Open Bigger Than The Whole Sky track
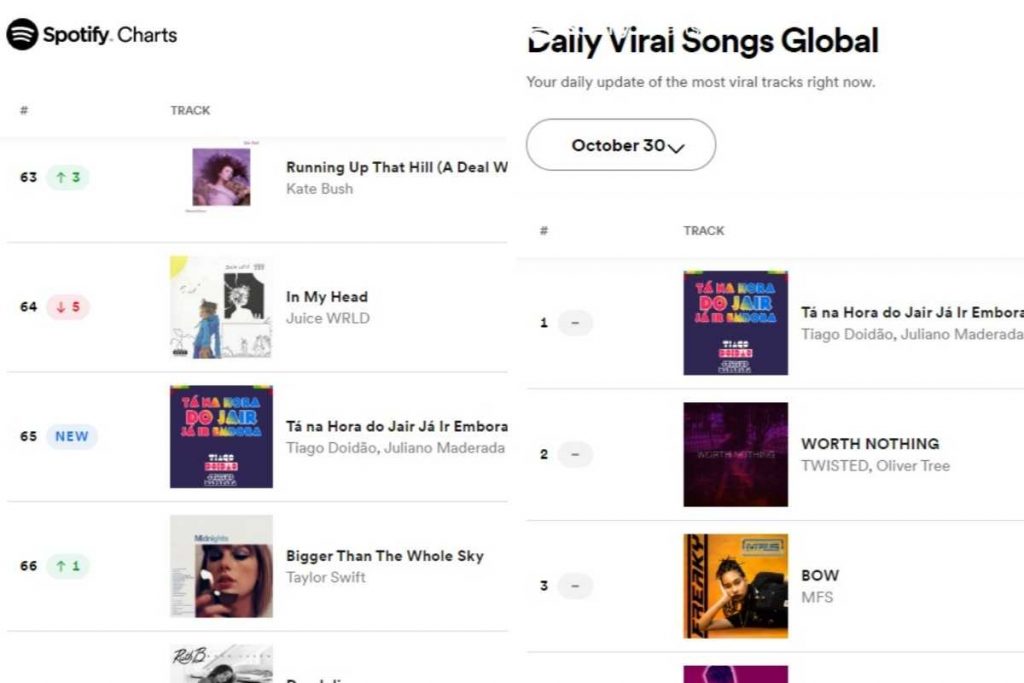The image size is (1024, 683). click(384, 556)
